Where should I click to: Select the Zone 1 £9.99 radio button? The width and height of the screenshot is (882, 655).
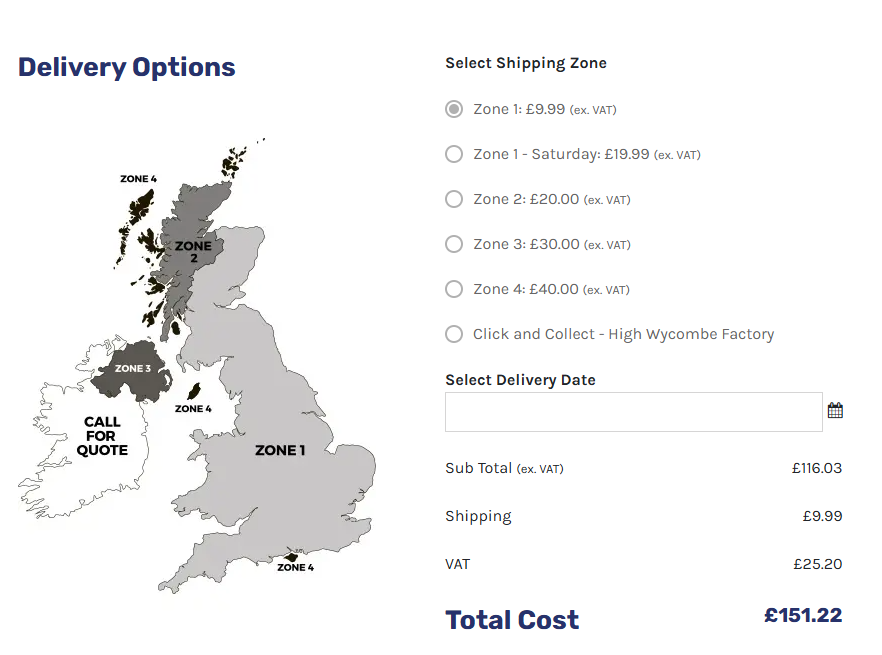(x=454, y=109)
